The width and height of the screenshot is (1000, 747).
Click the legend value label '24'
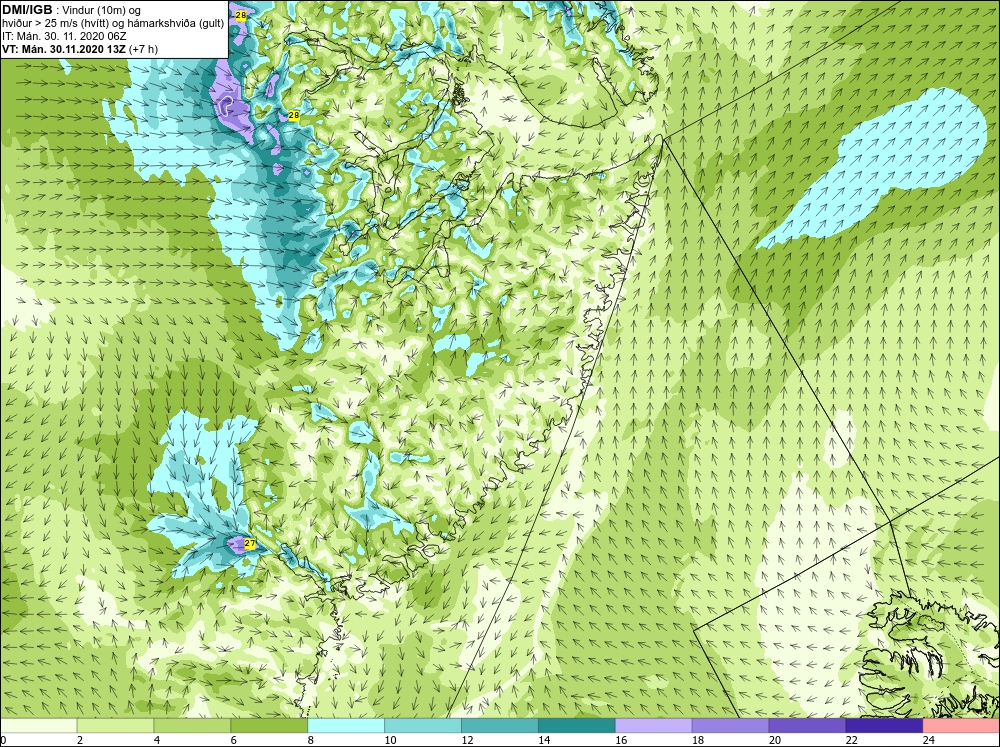pyautogui.click(x=929, y=740)
